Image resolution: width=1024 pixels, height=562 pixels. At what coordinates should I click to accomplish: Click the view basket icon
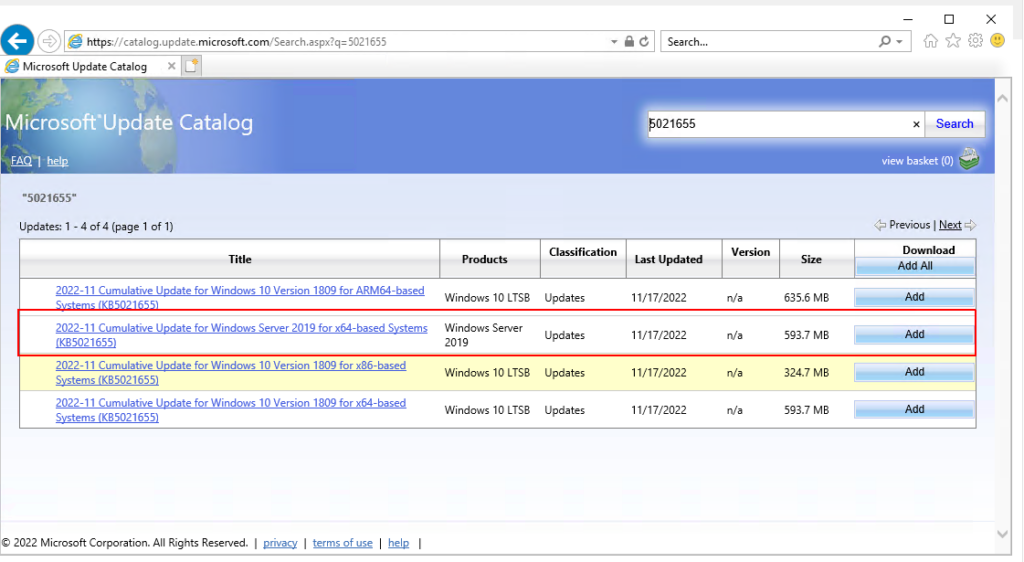[969, 159]
